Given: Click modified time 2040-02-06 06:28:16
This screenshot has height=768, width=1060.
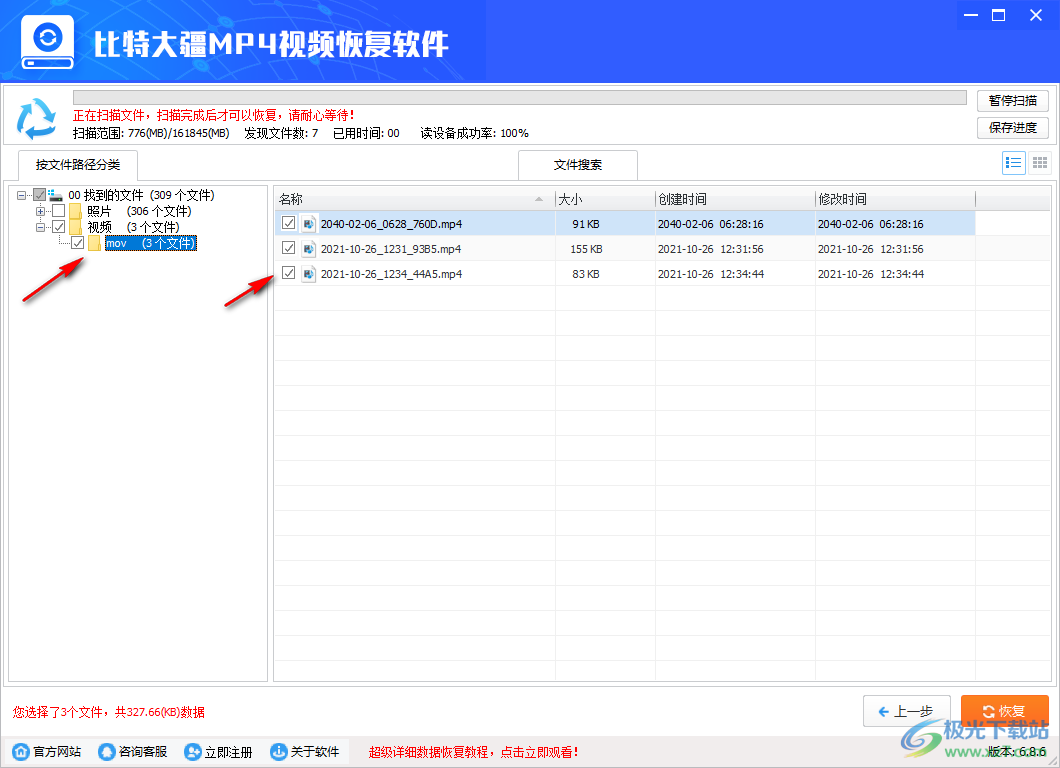Looking at the screenshot, I should [871, 224].
